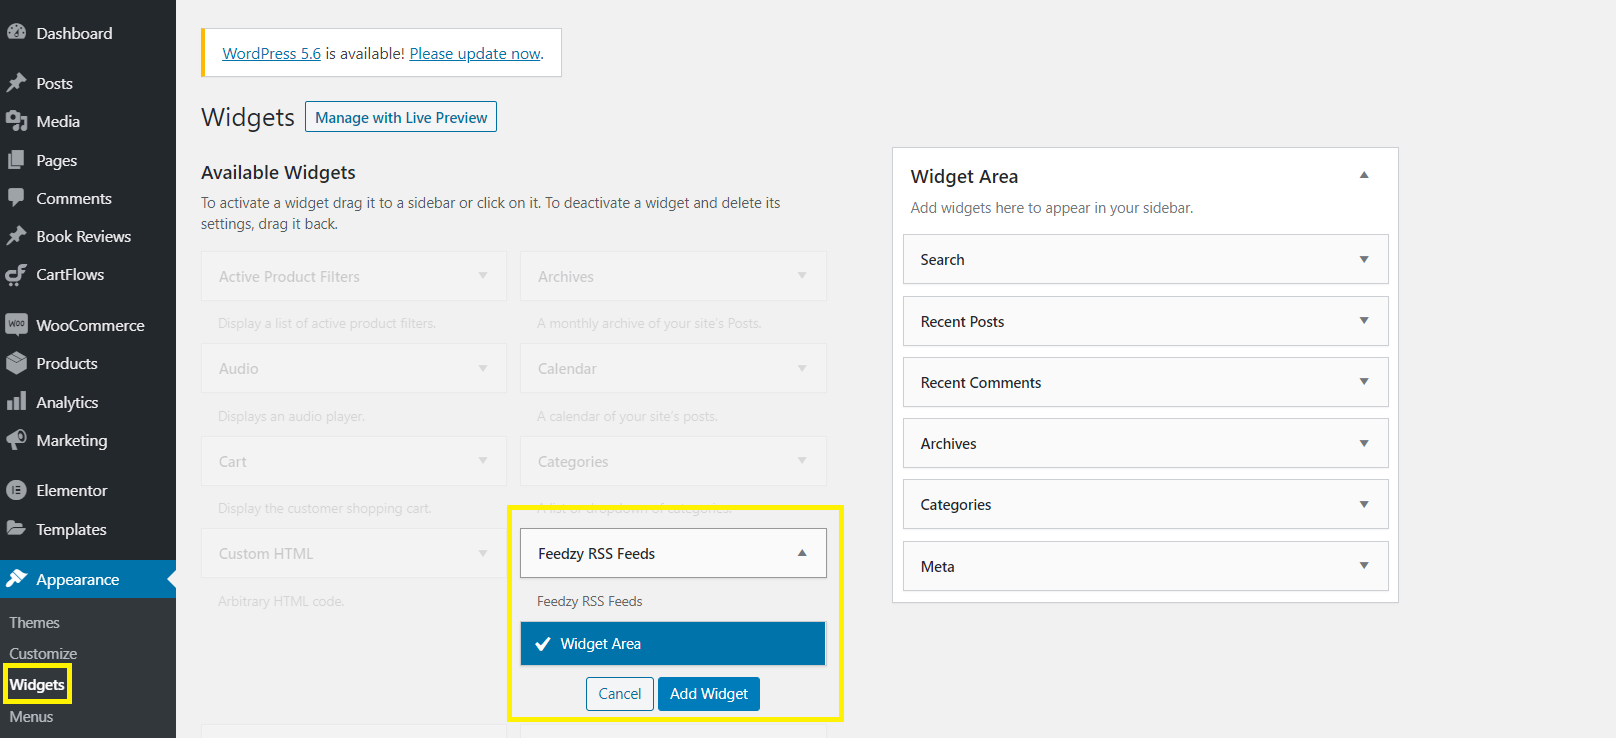Viewport: 1616px width, 738px height.
Task: Click the Marketing megaphone icon
Action: [16, 440]
